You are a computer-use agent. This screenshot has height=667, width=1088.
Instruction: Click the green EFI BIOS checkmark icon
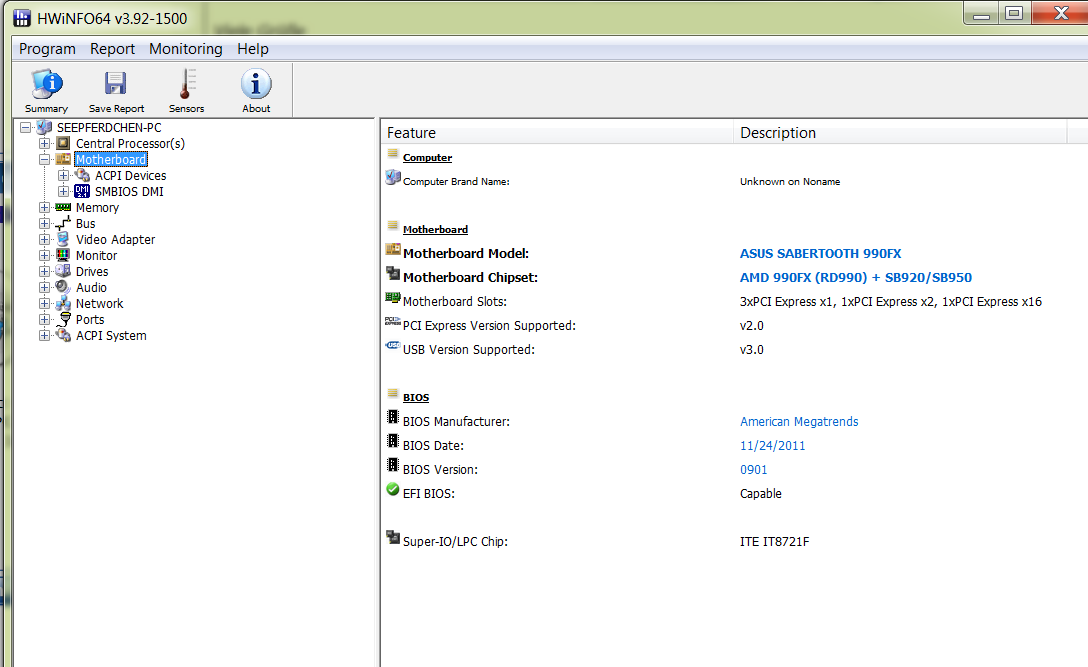click(393, 490)
